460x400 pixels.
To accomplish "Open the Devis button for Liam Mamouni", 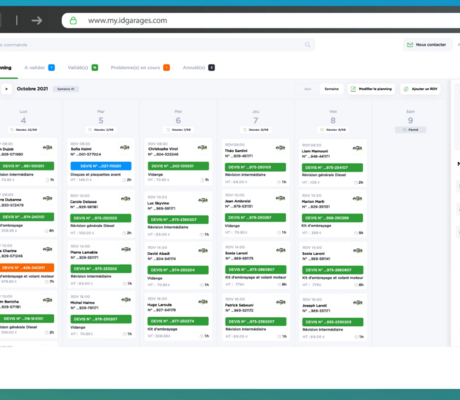I will [332, 168].
